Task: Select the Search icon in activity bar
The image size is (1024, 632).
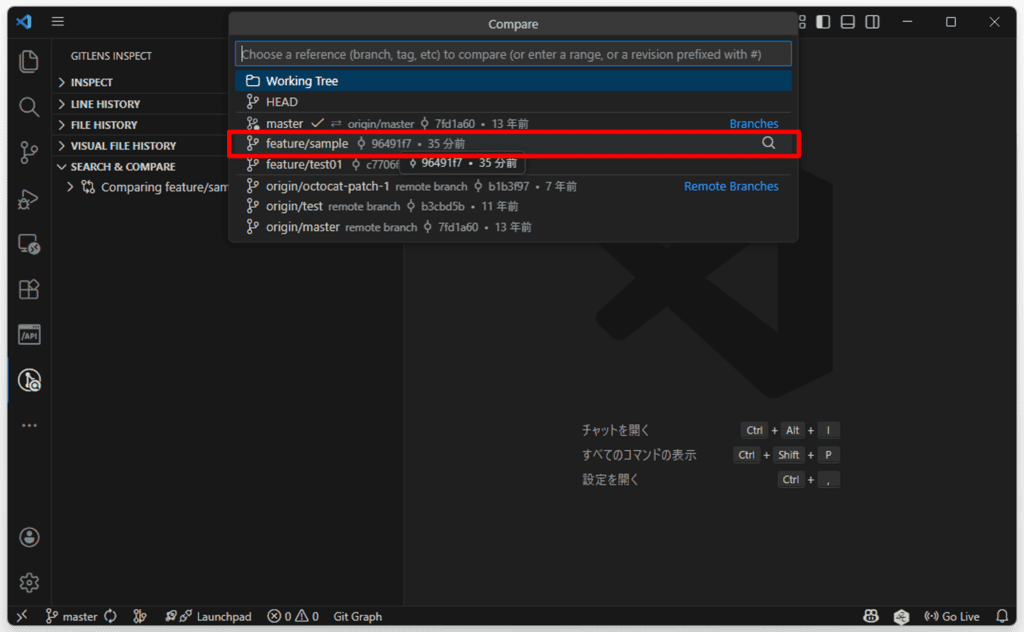Action: click(28, 107)
